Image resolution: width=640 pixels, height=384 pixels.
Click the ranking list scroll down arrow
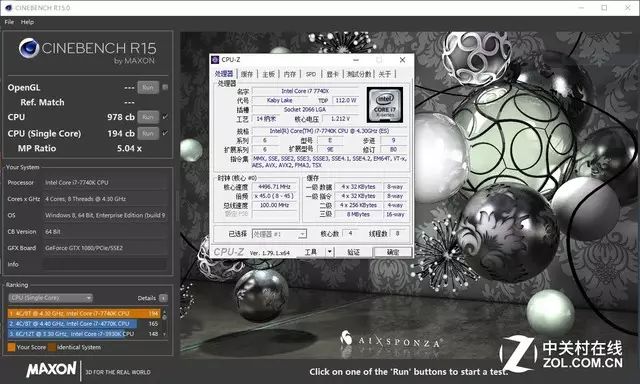[x=165, y=335]
